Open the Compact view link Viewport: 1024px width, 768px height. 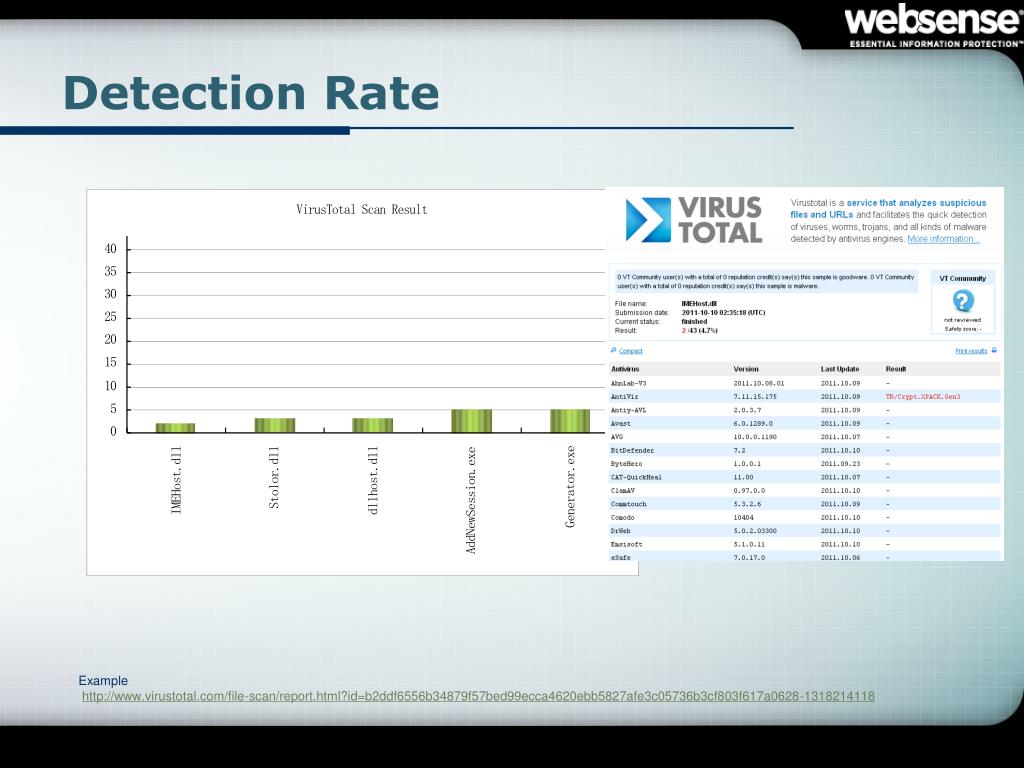coord(631,351)
